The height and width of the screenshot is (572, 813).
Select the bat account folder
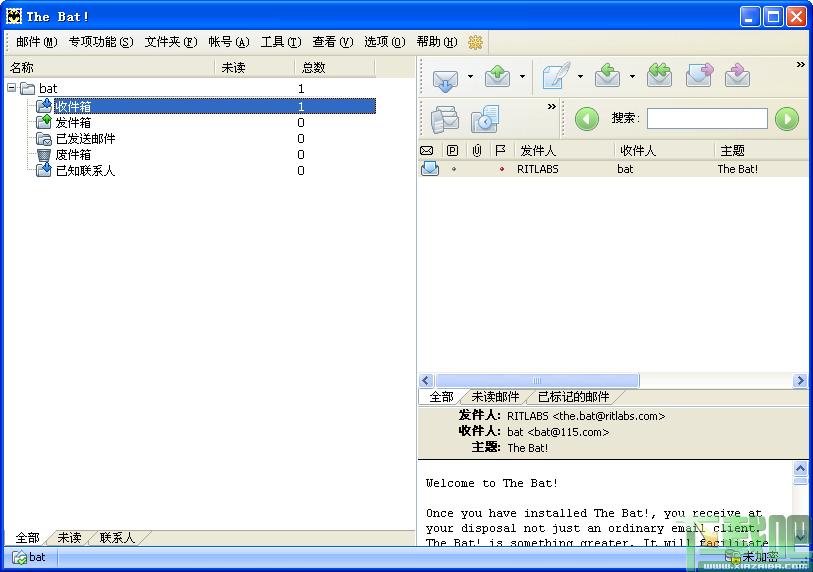[x=48, y=89]
